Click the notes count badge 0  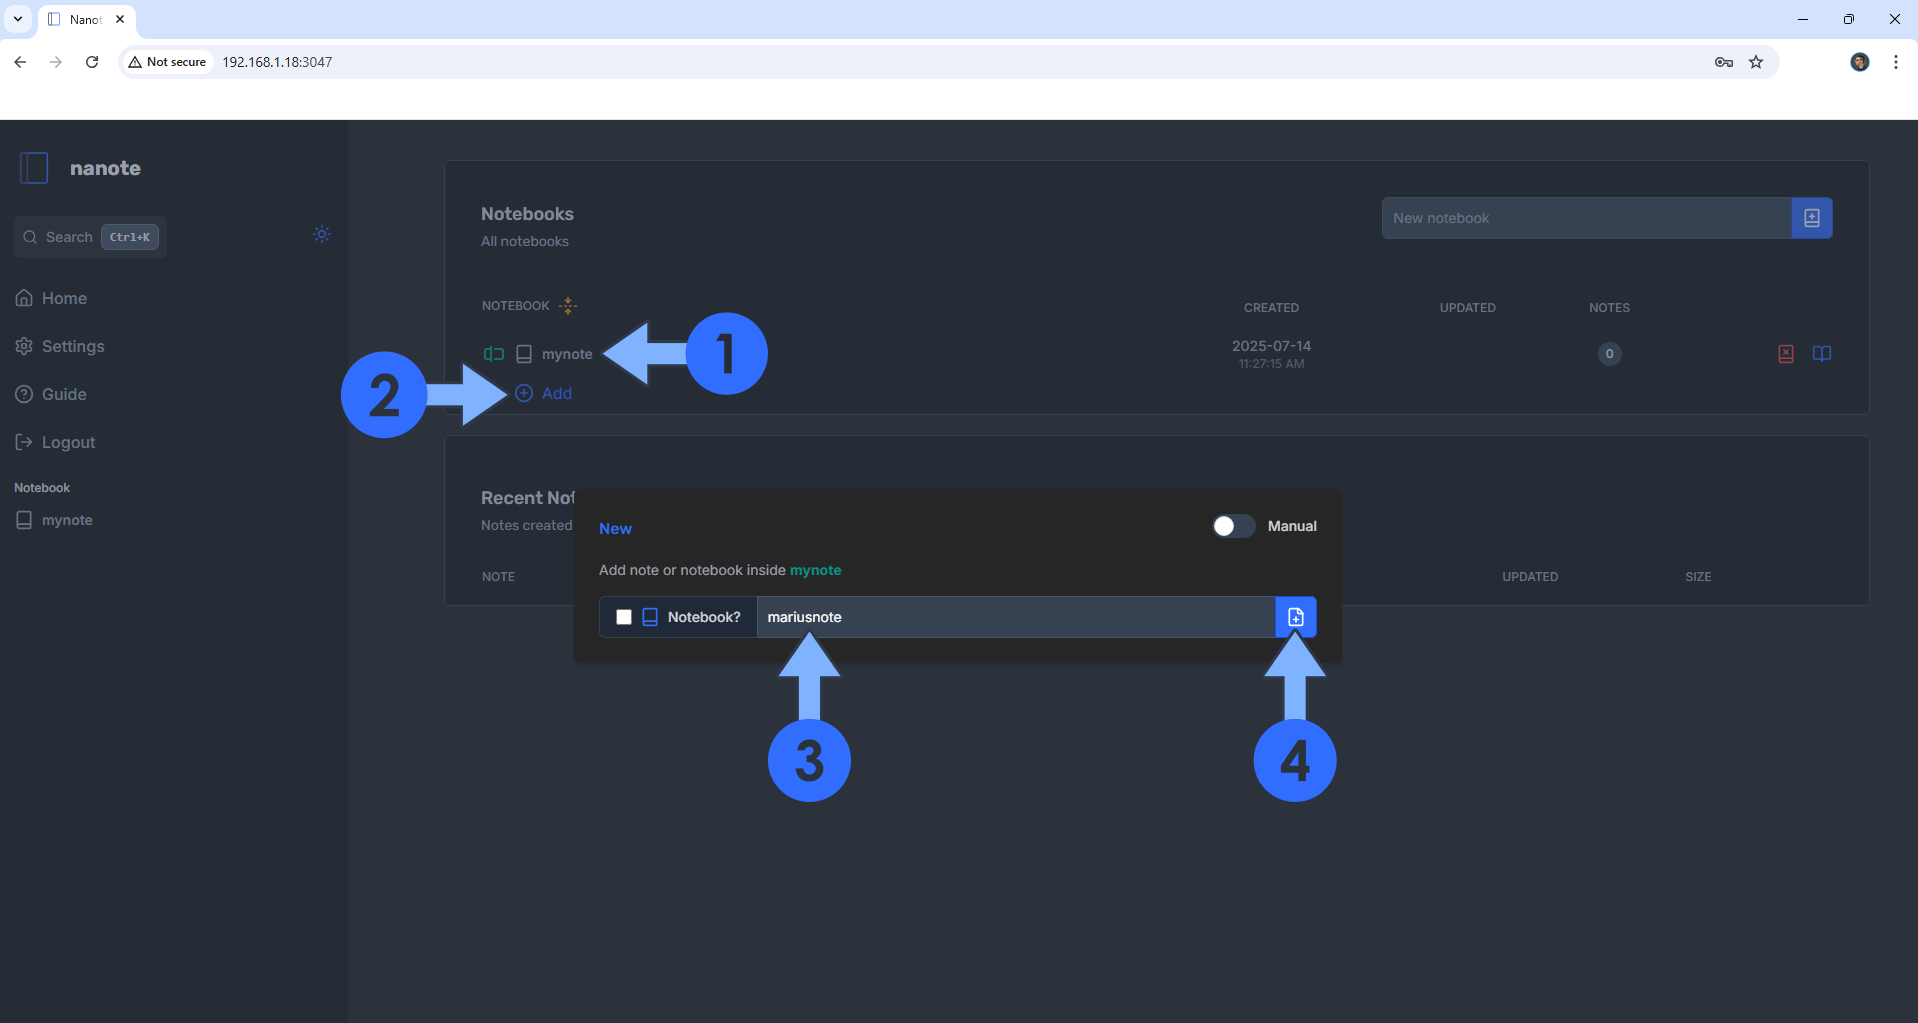[1609, 354]
